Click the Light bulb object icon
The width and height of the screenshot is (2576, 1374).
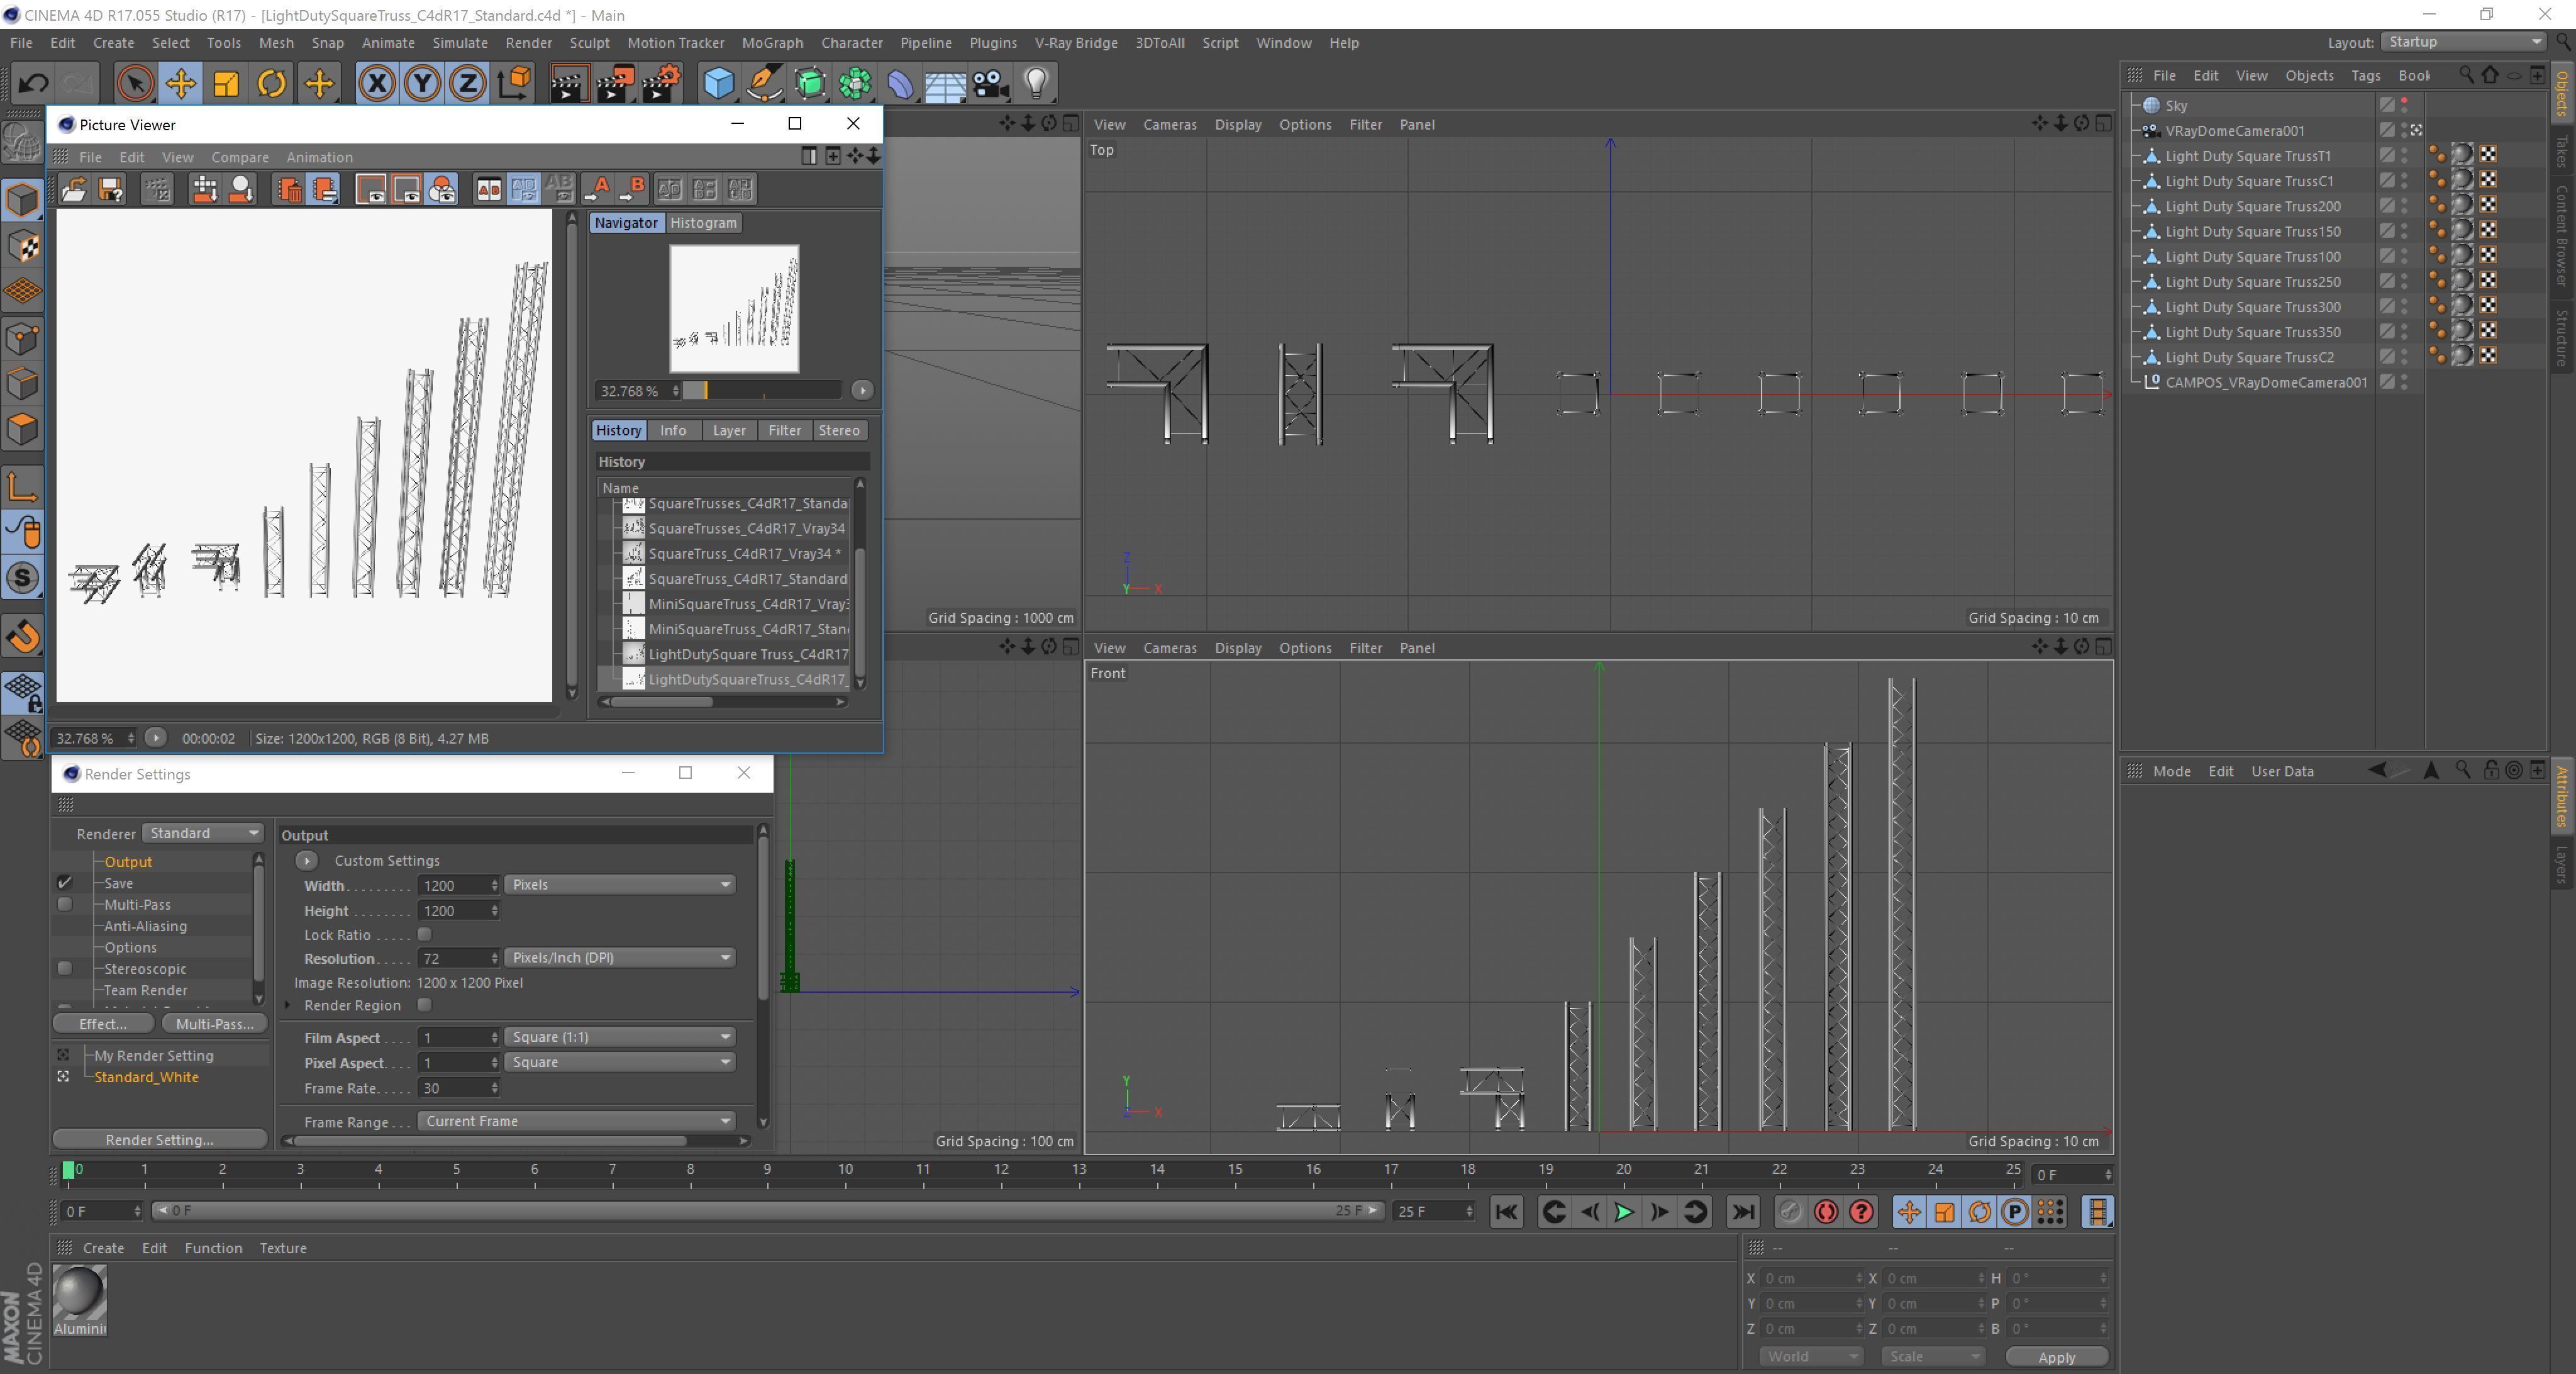[1036, 83]
